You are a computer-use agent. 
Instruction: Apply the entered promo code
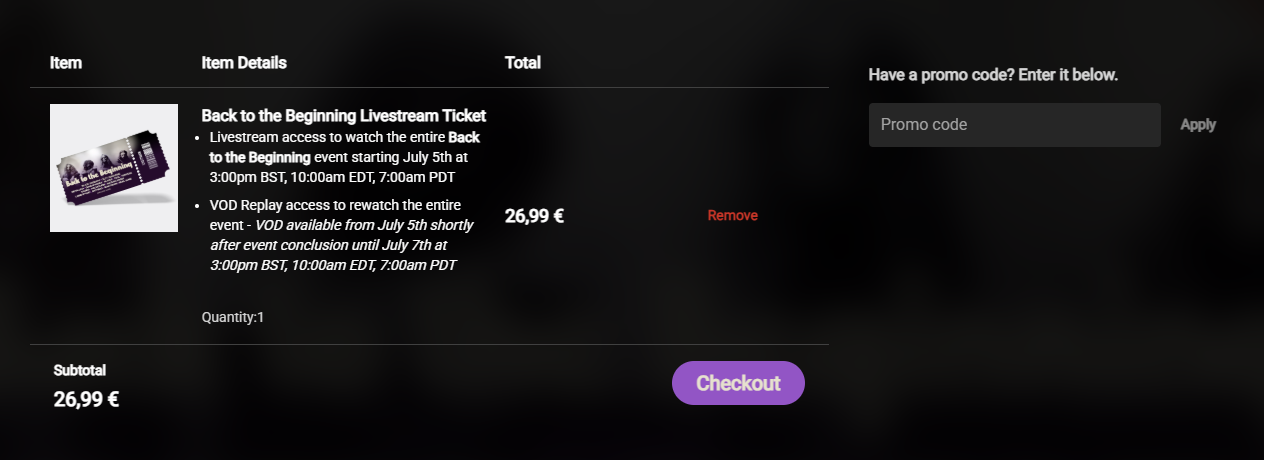pos(1198,125)
